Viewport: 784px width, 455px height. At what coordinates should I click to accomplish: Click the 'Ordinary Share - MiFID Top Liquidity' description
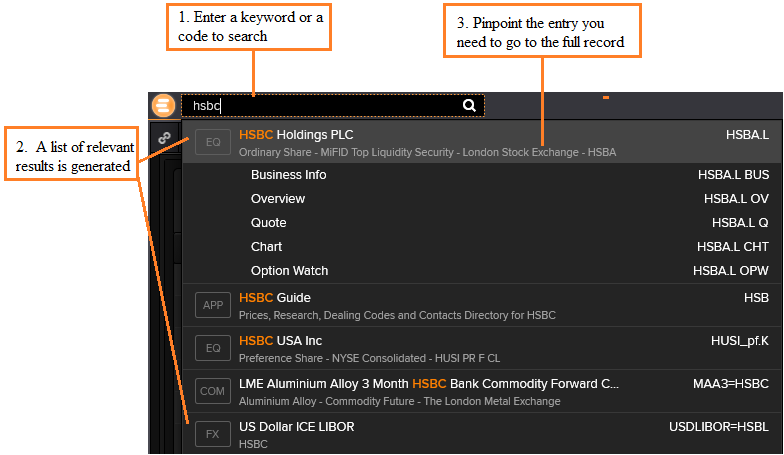click(x=428, y=152)
